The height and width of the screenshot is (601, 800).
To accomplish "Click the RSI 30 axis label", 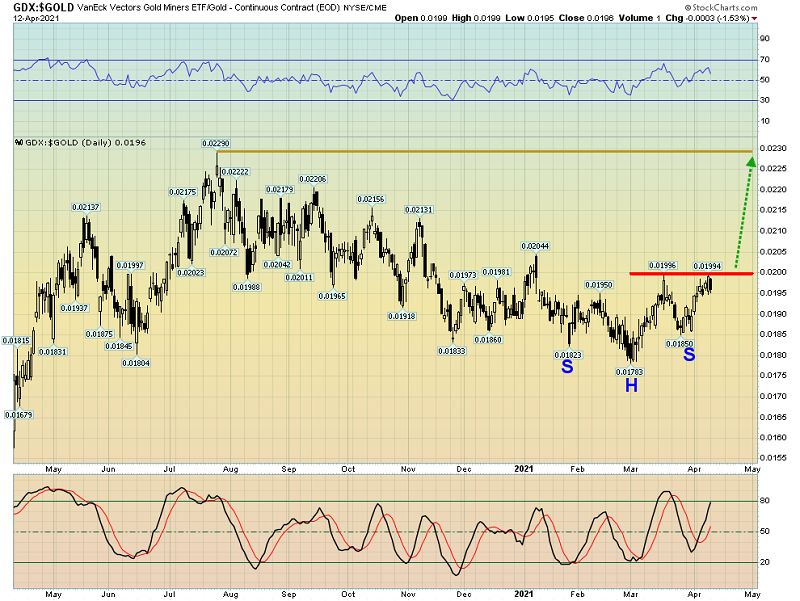I will click(765, 100).
